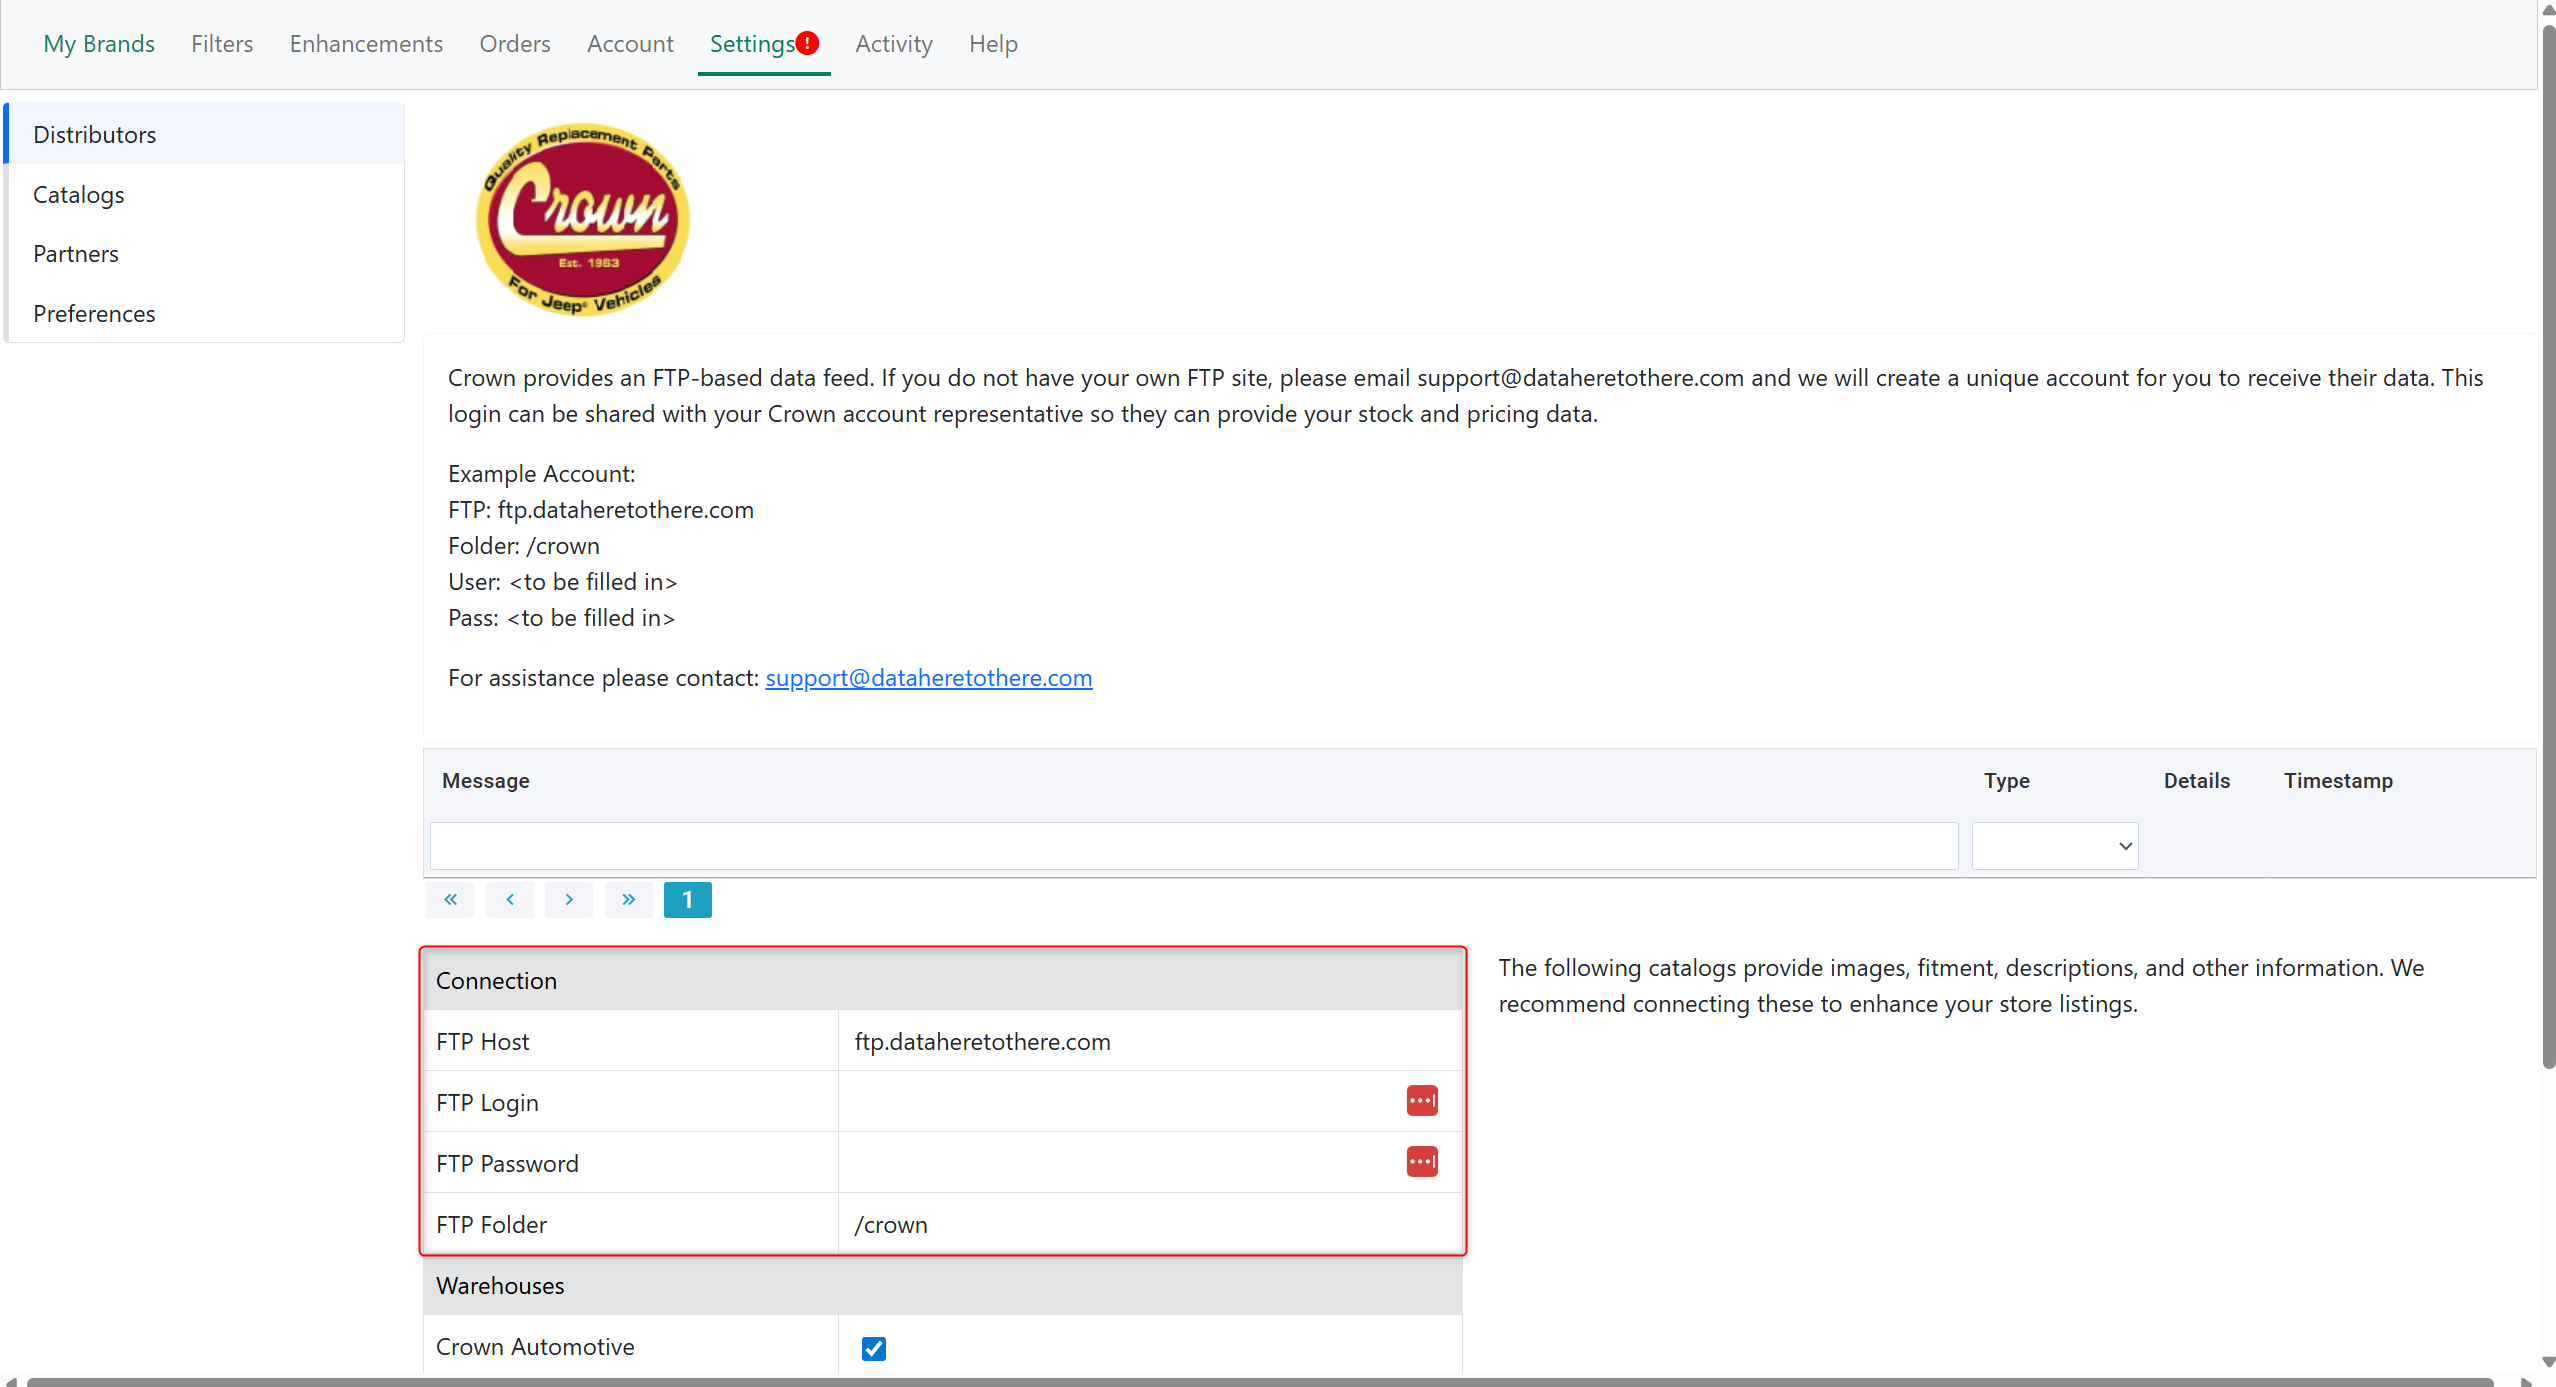Image resolution: width=2556 pixels, height=1387 pixels.
Task: Switch to the My Brands tab
Action: tap(99, 44)
